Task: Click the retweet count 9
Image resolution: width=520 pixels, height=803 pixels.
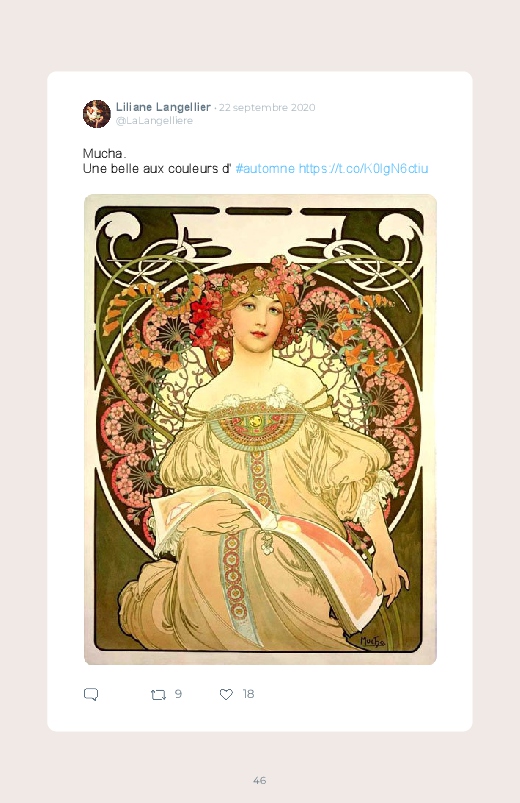Action: click(x=178, y=694)
